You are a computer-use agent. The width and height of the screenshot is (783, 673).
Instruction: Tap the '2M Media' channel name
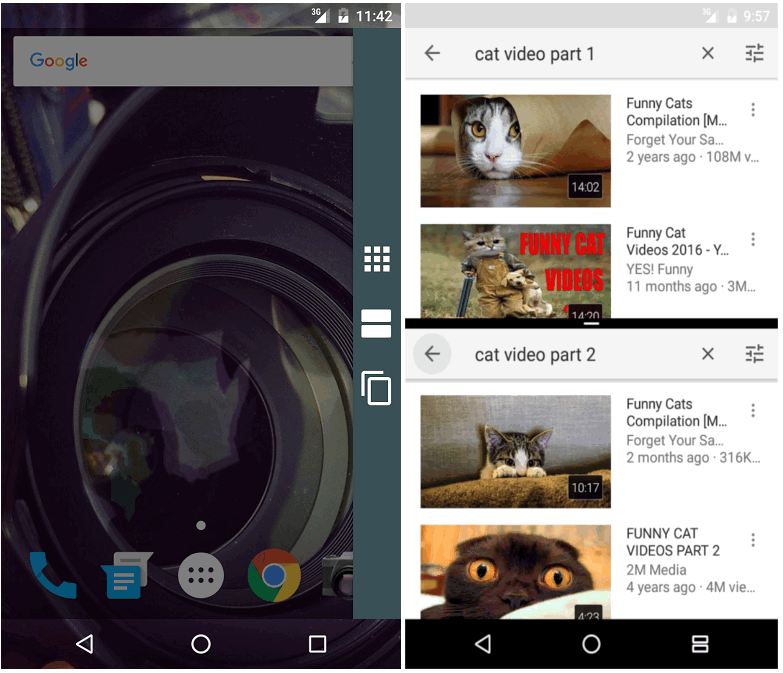coord(656,570)
